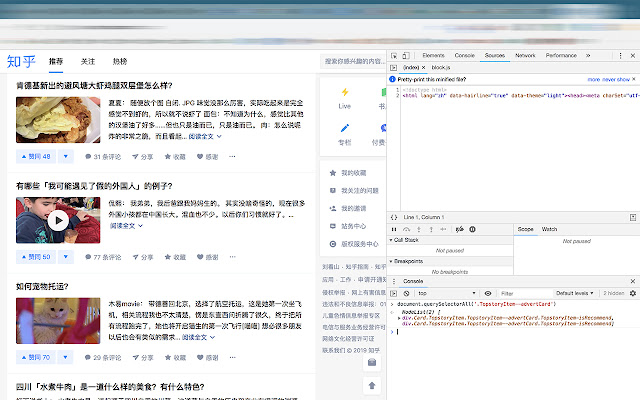Open the 77 条评论 comments
This screenshot has height=400, width=640.
[103, 257]
